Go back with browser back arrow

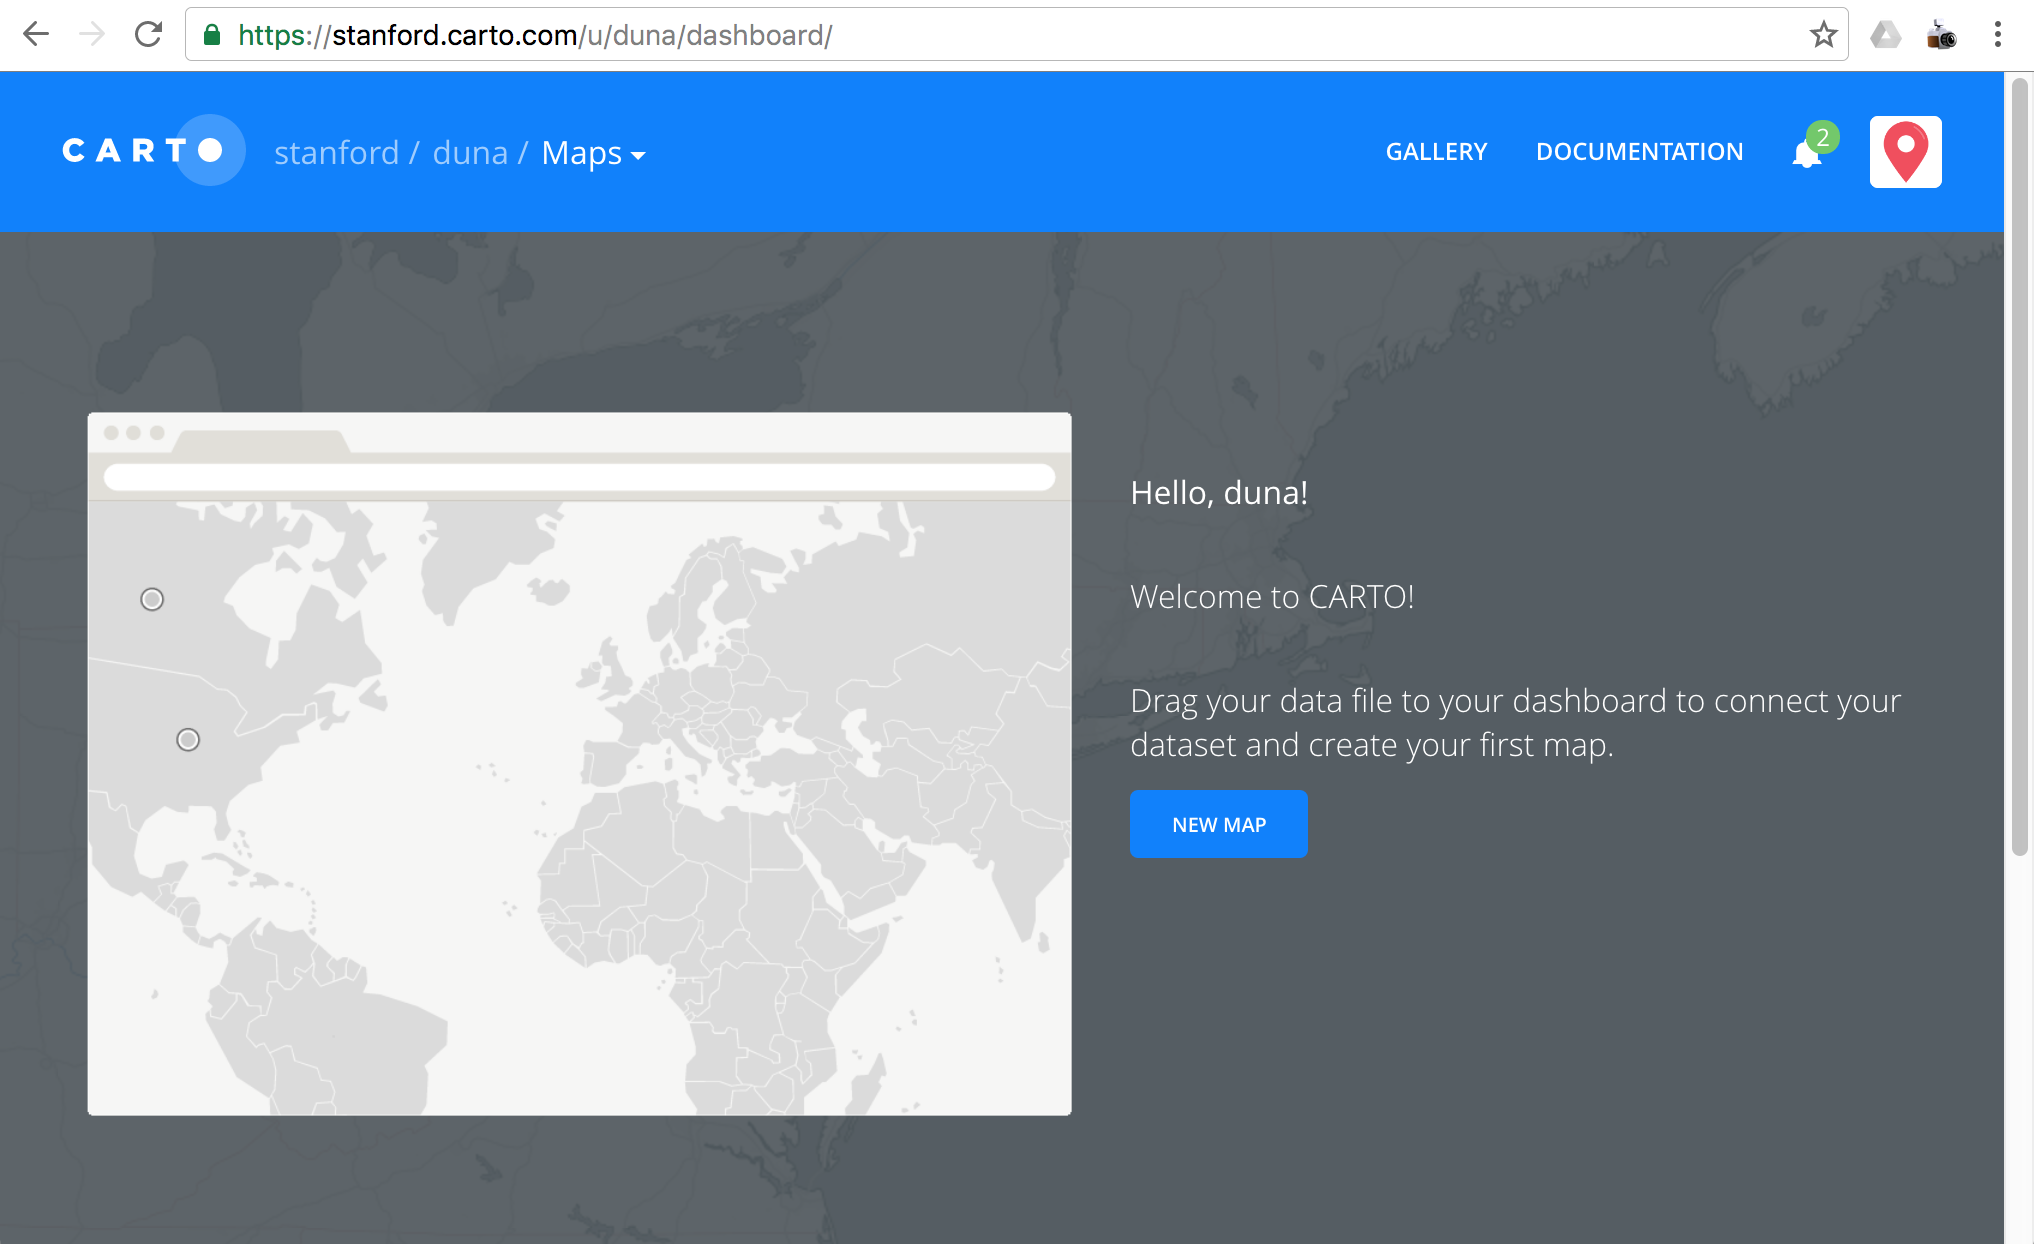coord(36,35)
